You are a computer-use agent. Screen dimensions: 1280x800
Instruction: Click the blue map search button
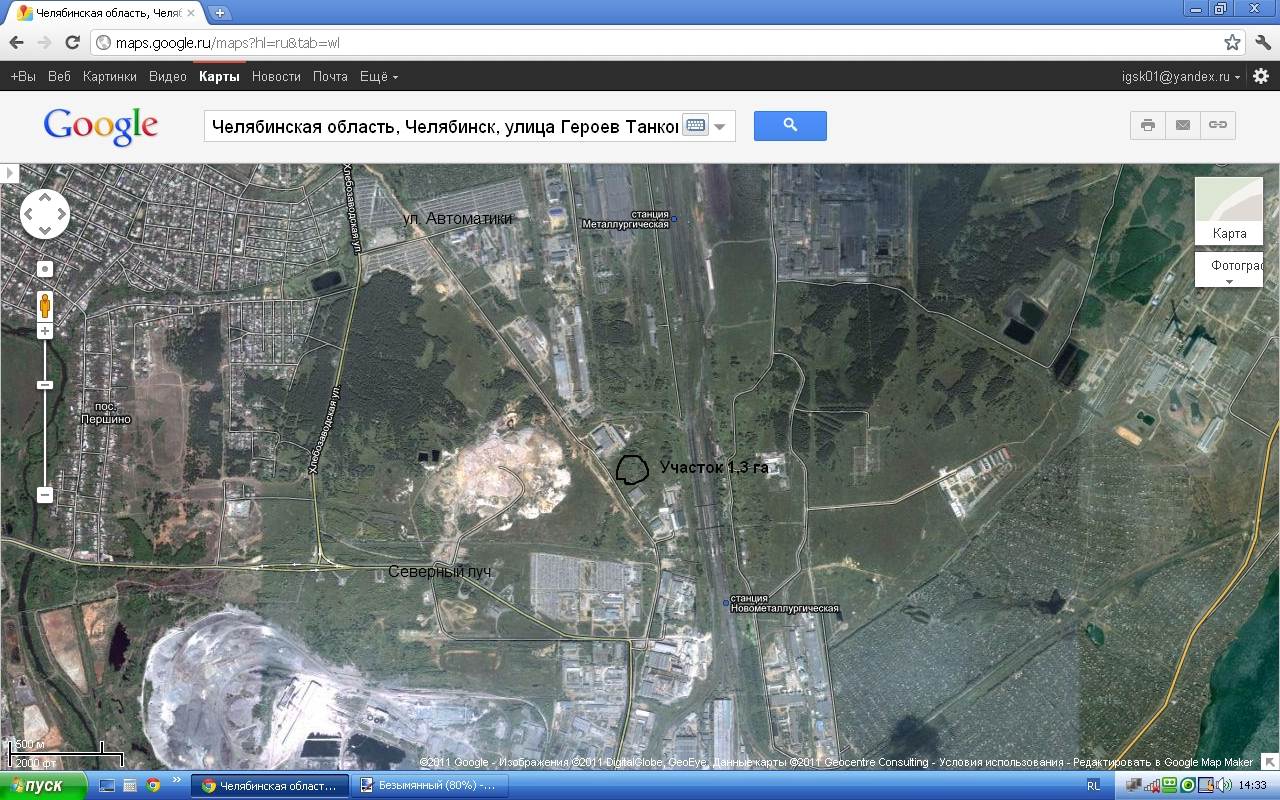pyautogui.click(x=790, y=125)
